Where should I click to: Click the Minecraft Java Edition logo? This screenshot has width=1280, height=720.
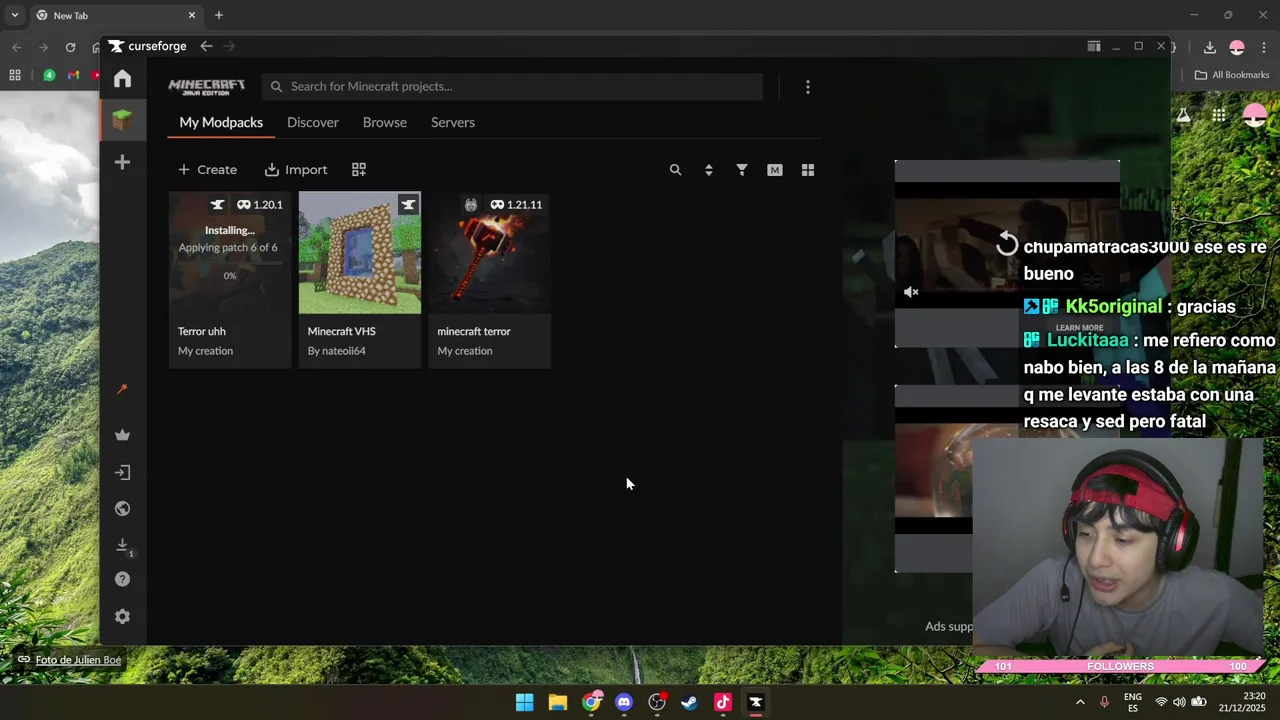pos(206,87)
